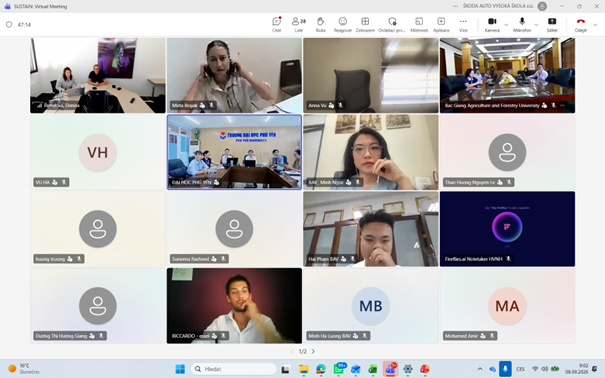The height and width of the screenshot is (378, 605).
Task: Open Settings gear in the taskbar
Action: pos(408,369)
